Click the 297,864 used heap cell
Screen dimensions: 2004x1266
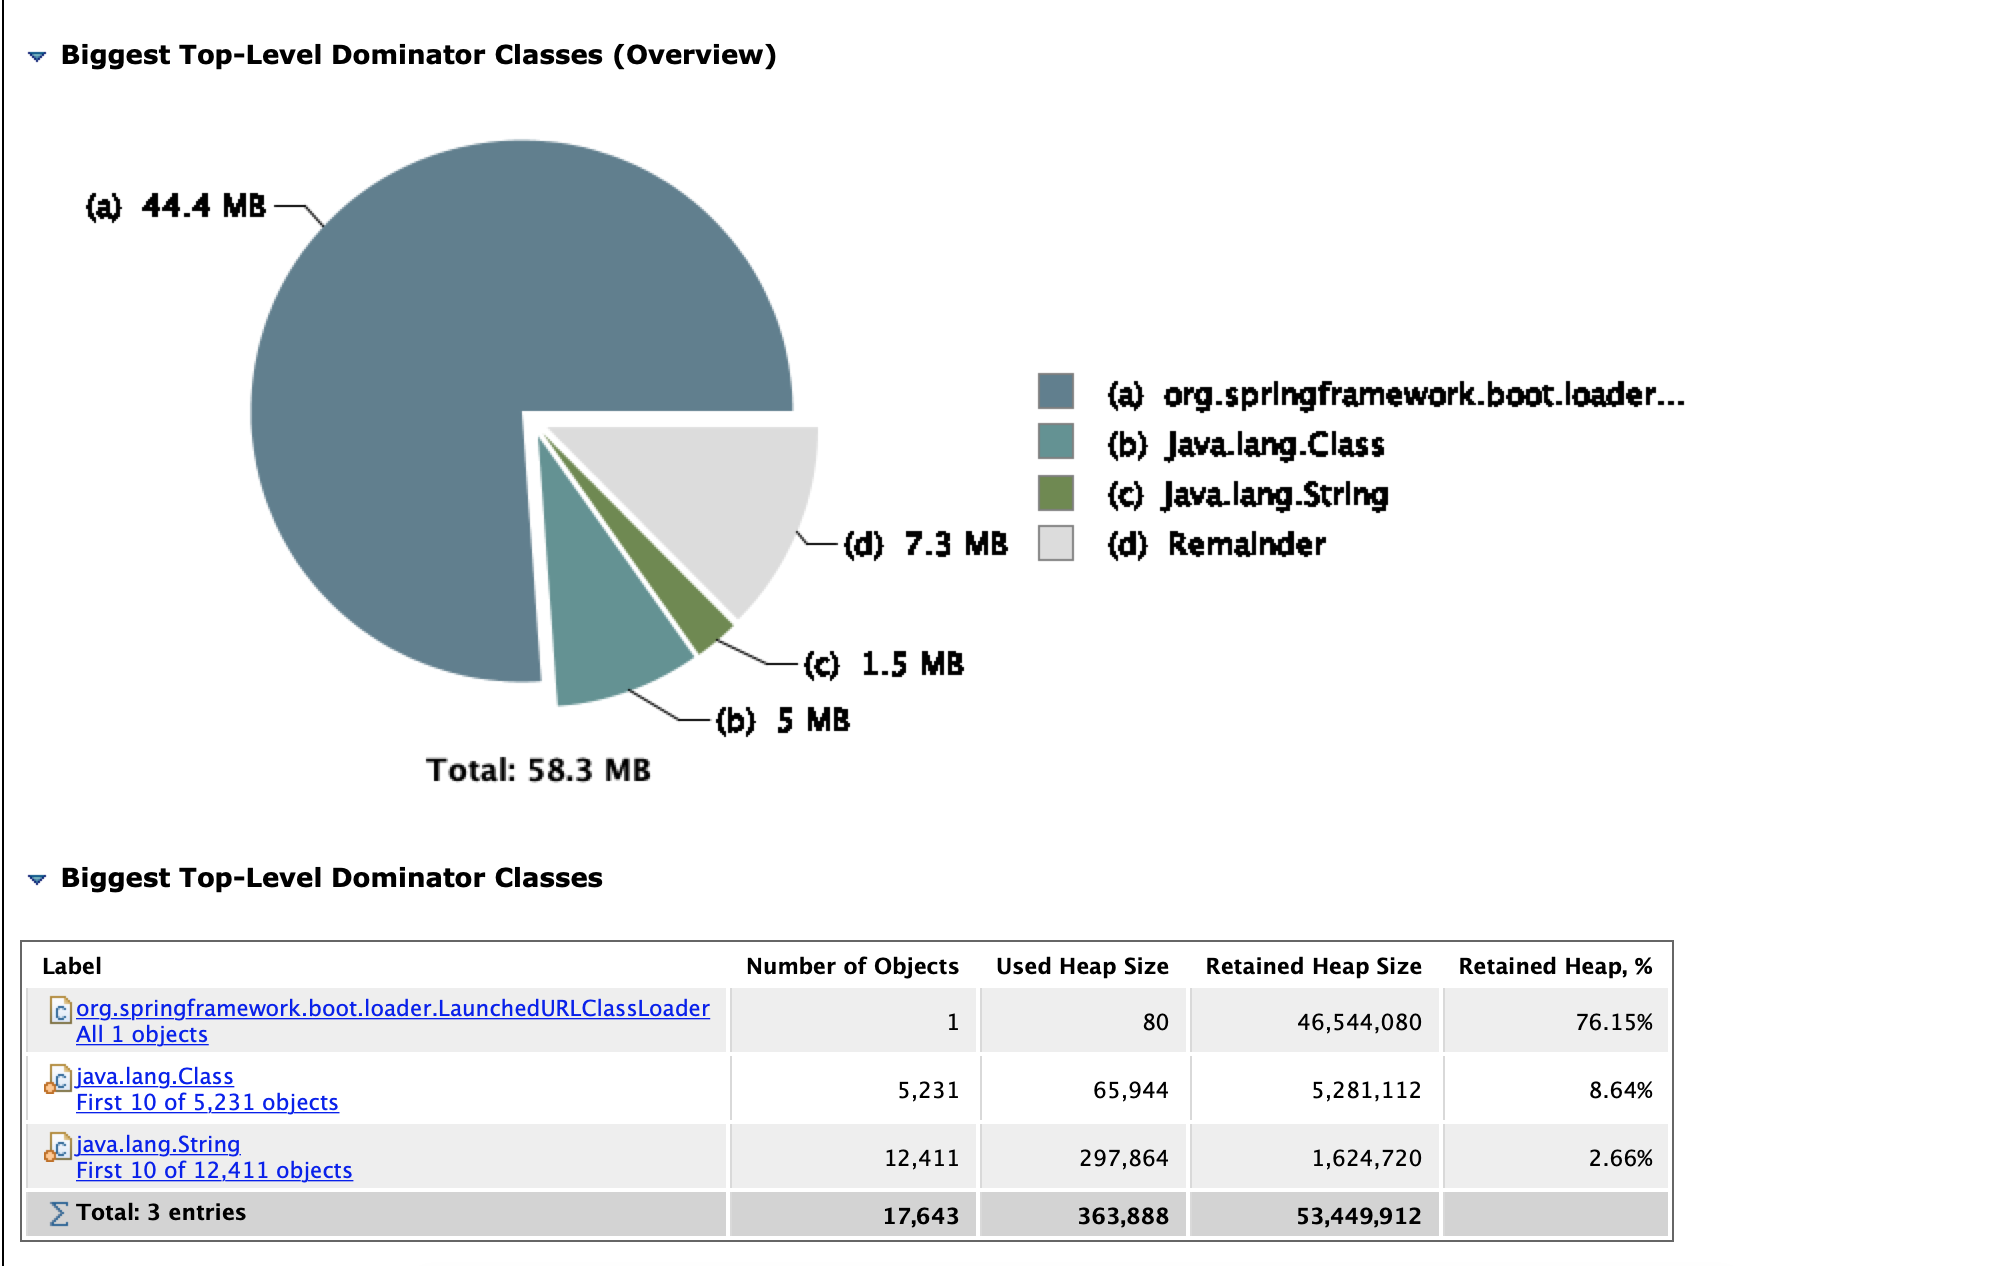coord(1083,1157)
